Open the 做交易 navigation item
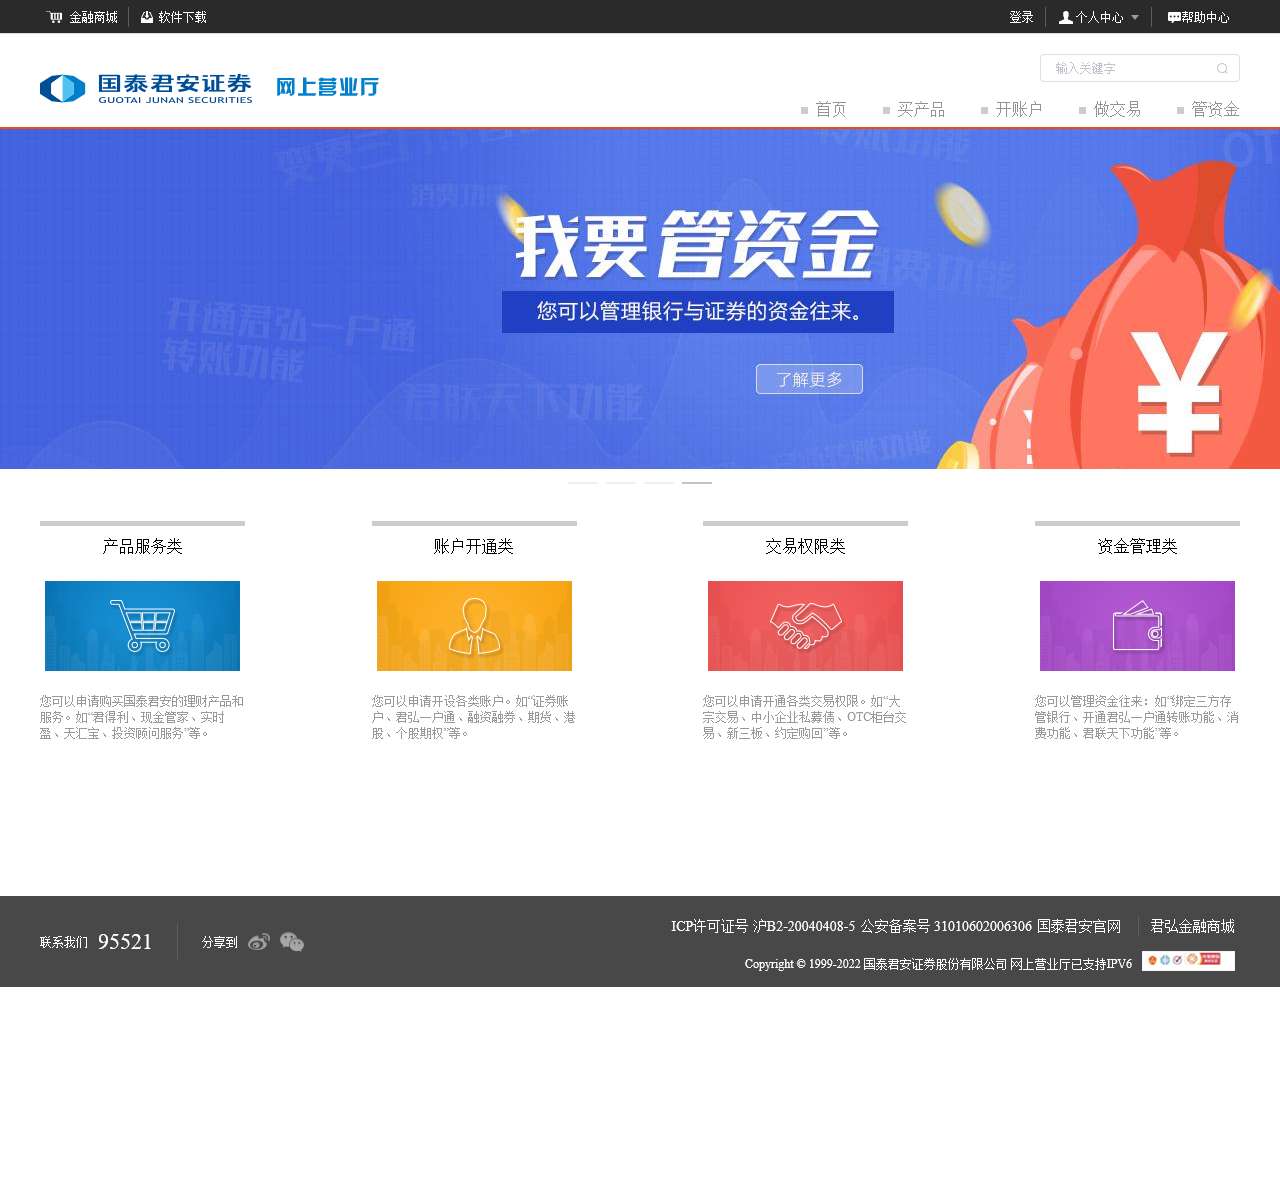Viewport: 1280px width, 1195px height. (x=1116, y=109)
